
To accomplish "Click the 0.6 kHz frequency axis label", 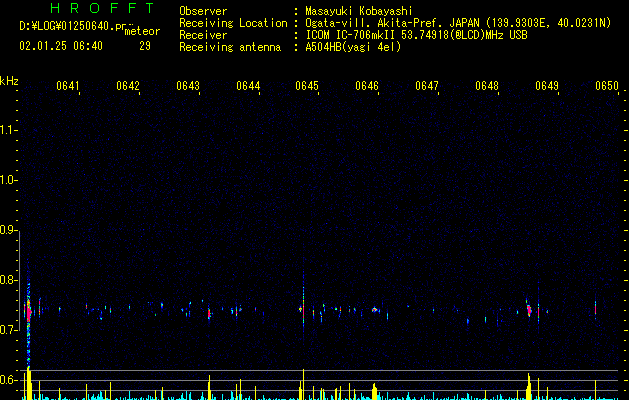I will click(x=8, y=380).
